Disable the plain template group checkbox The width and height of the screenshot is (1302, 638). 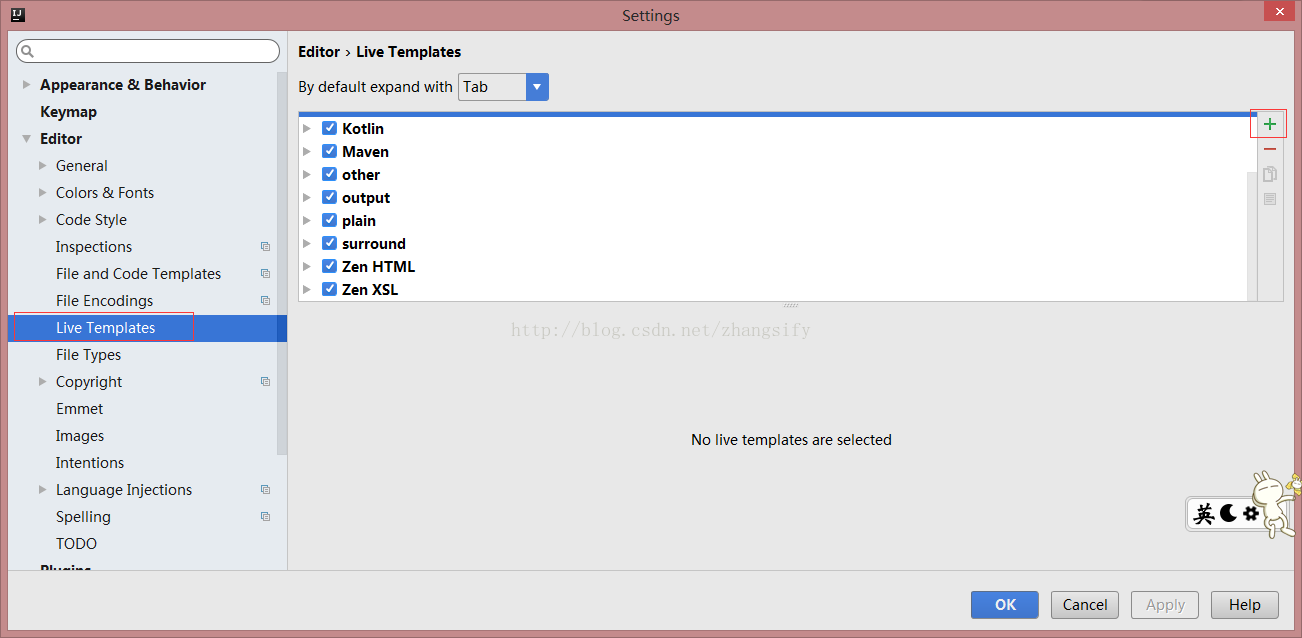point(329,220)
